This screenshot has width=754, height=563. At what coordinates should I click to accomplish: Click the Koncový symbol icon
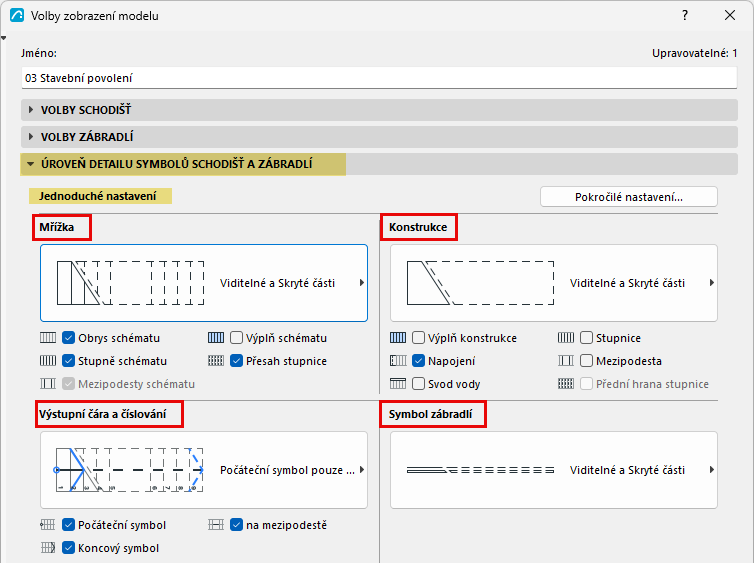[x=48, y=548]
